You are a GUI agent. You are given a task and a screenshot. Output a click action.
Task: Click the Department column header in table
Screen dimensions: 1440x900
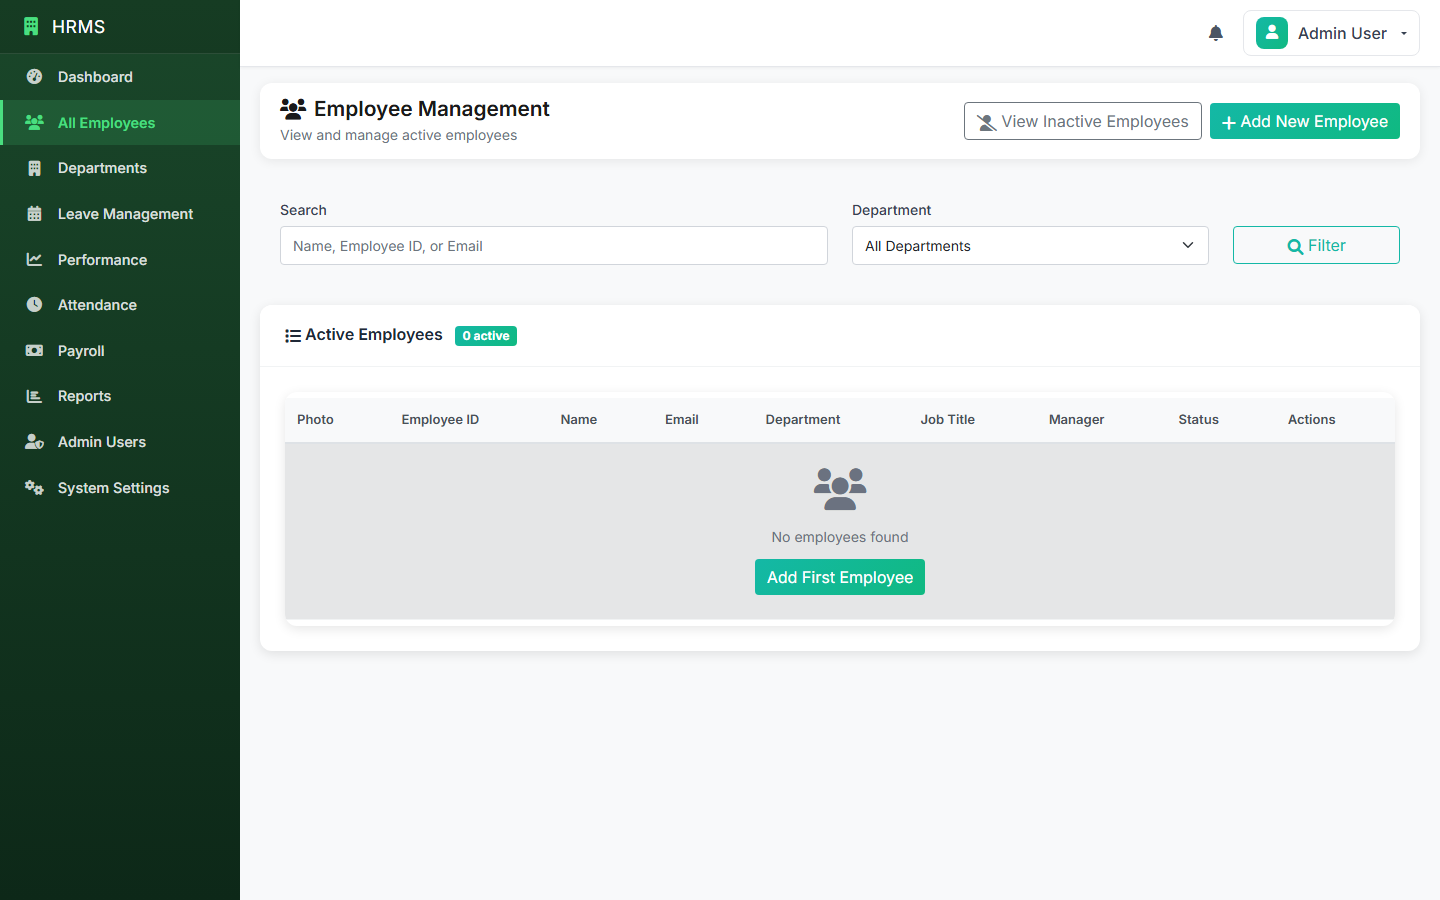pyautogui.click(x=803, y=420)
